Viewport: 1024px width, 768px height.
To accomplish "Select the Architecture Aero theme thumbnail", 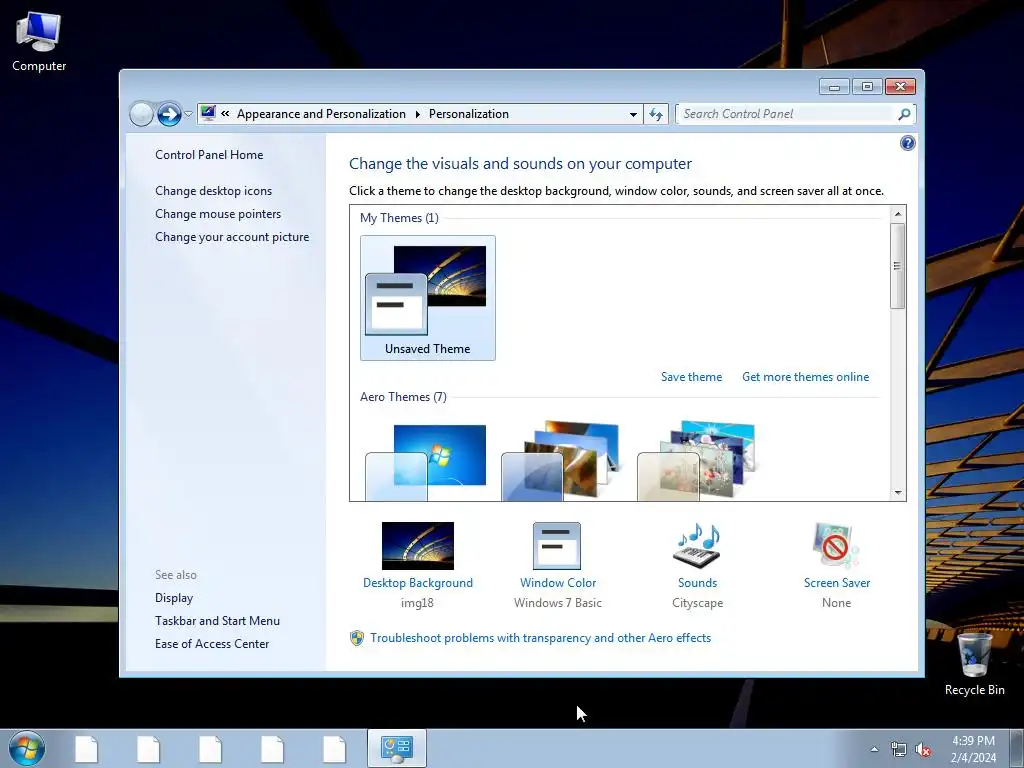I will (x=562, y=461).
